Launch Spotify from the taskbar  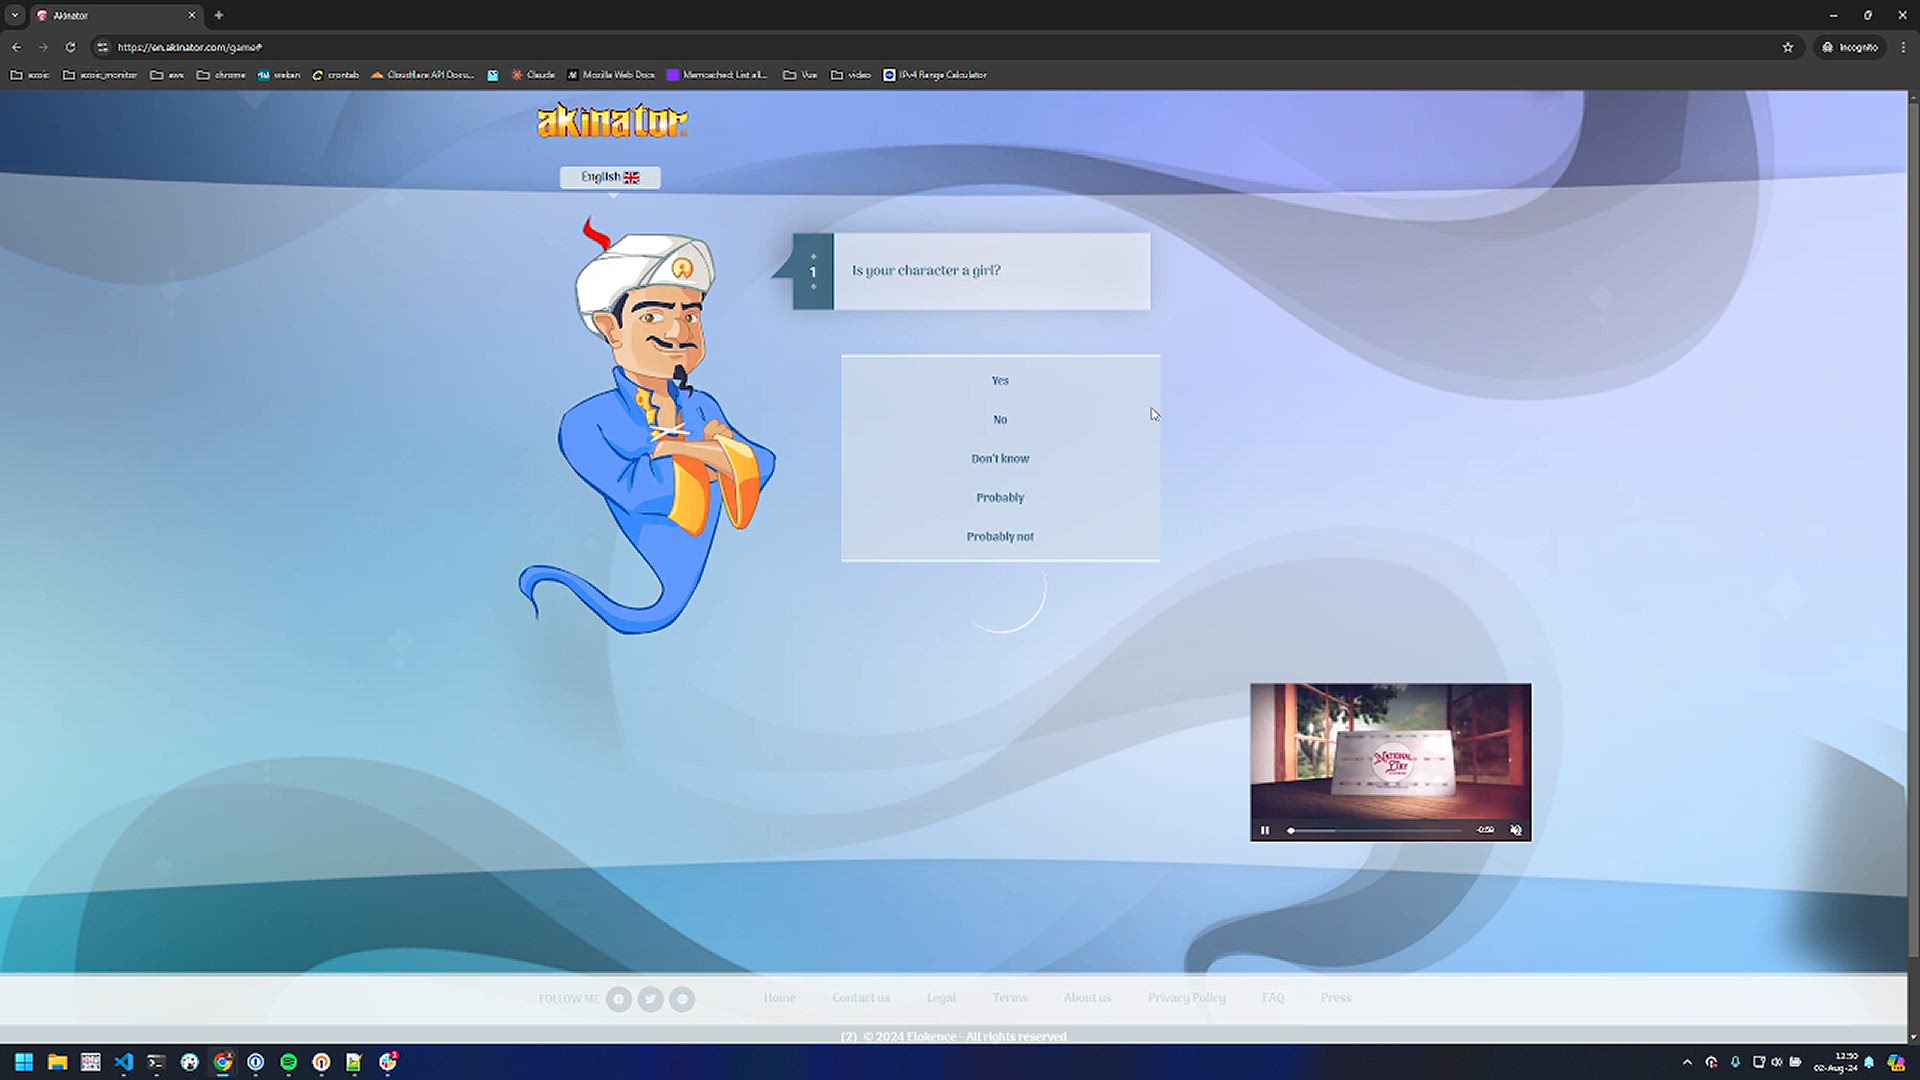pyautogui.click(x=288, y=1062)
